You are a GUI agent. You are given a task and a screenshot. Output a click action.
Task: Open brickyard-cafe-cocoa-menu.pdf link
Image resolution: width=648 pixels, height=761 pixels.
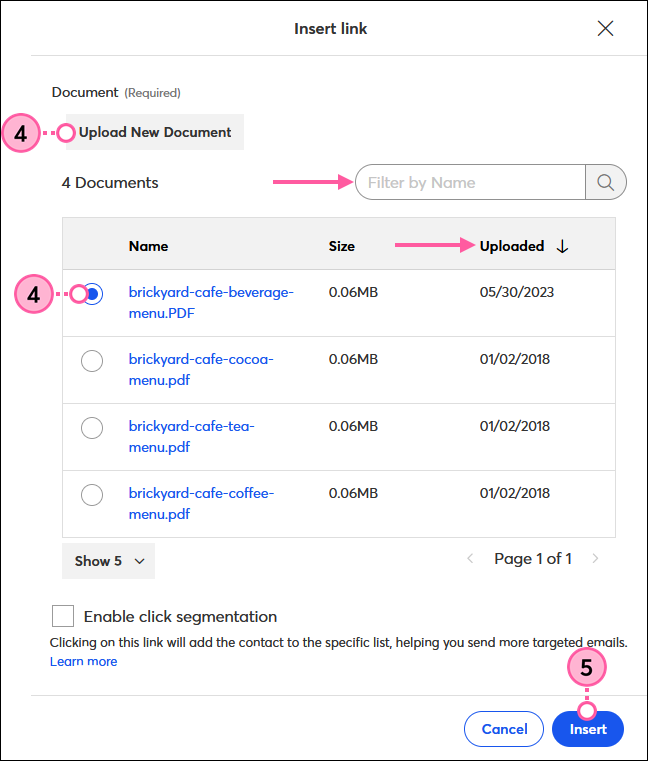[x=201, y=370]
